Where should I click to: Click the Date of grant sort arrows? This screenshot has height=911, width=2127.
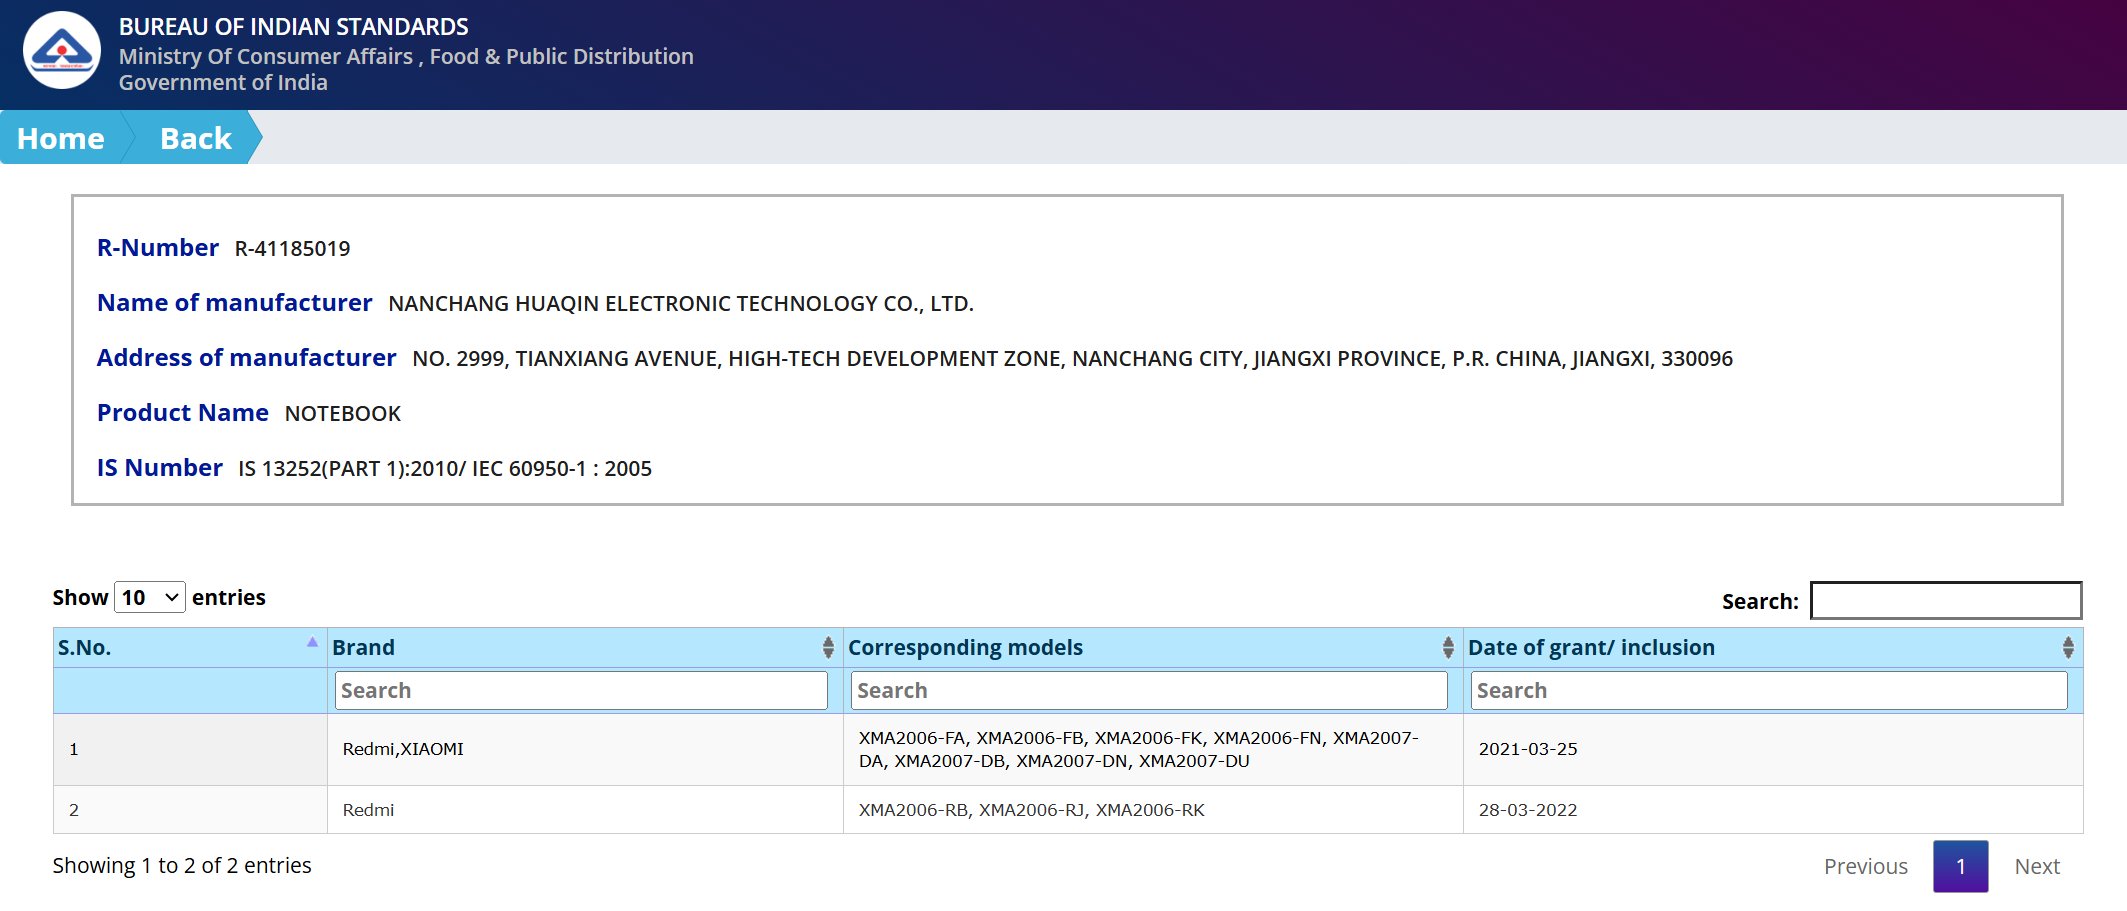[x=2067, y=648]
